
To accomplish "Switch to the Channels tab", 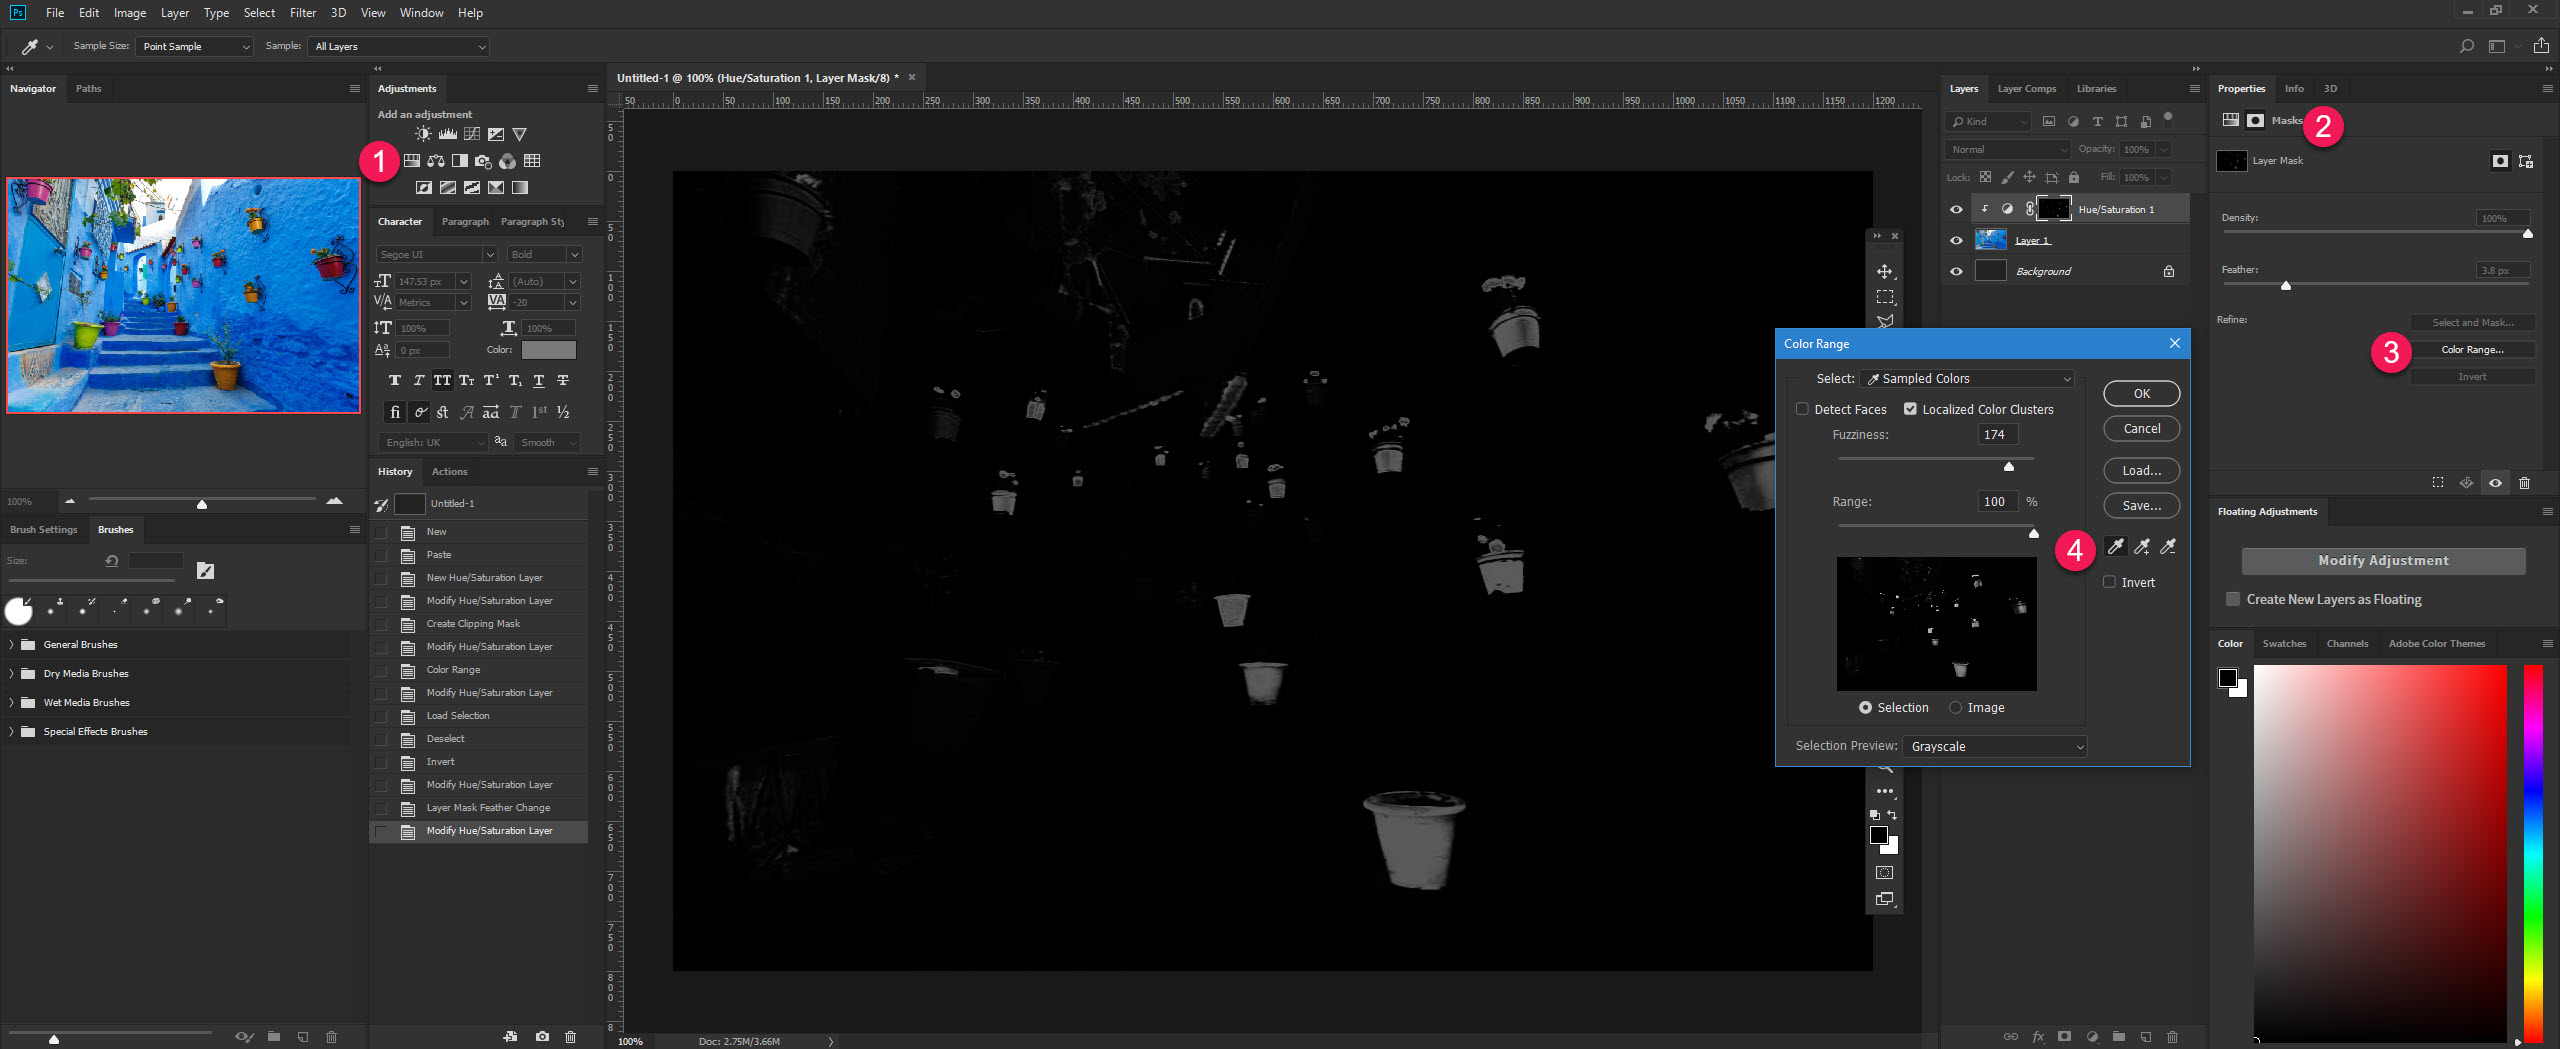I will coord(2347,644).
